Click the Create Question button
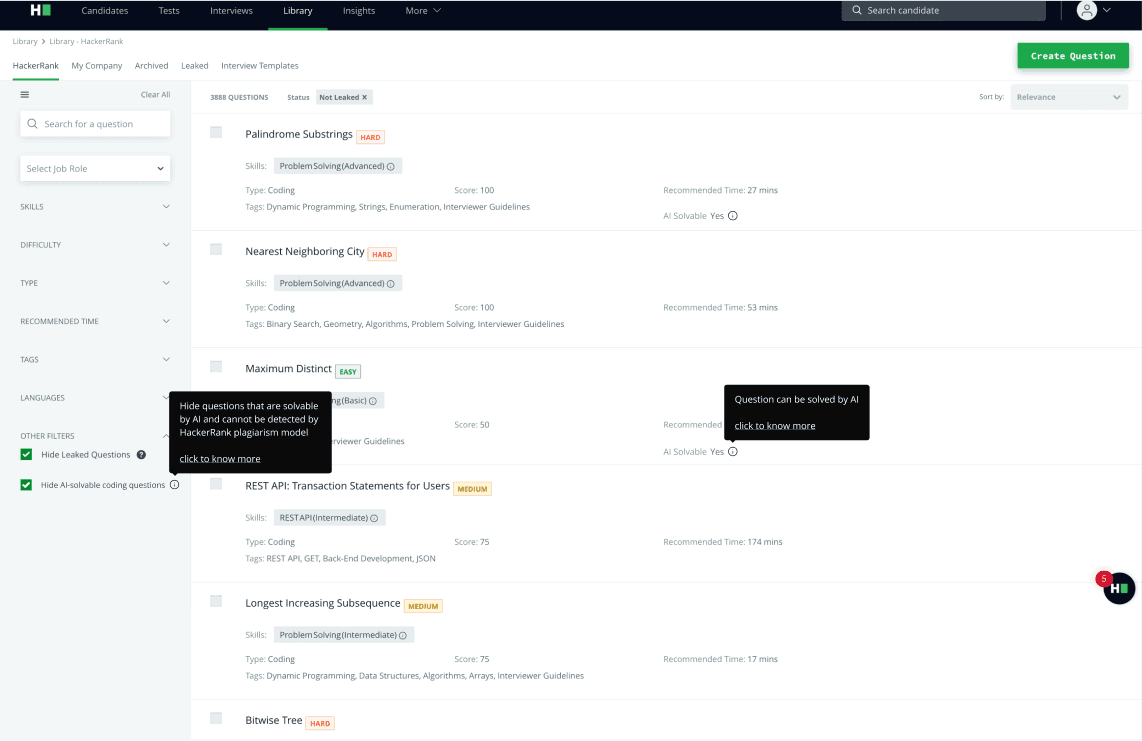This screenshot has height=741, width=1142. pyautogui.click(x=1073, y=56)
